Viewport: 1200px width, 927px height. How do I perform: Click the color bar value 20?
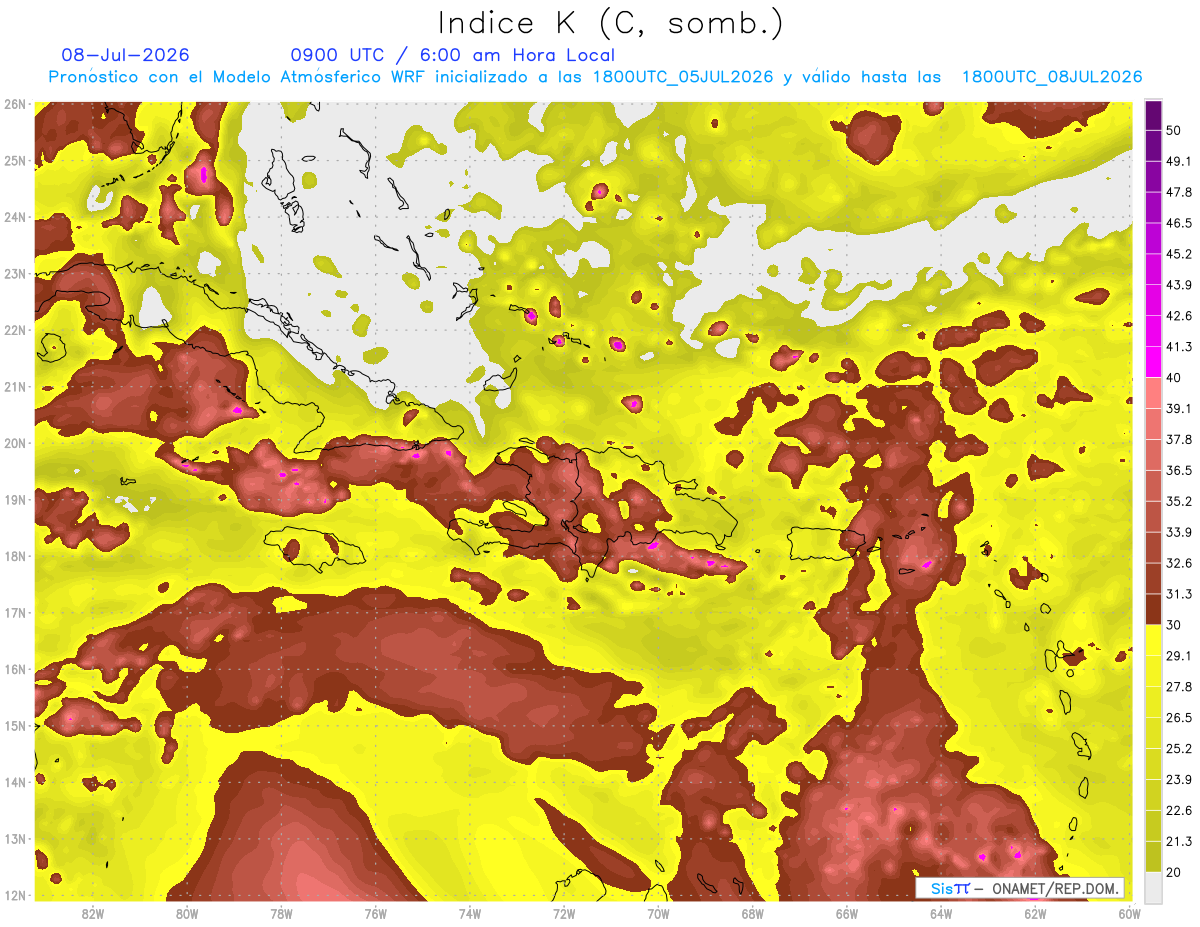[x=1174, y=872]
